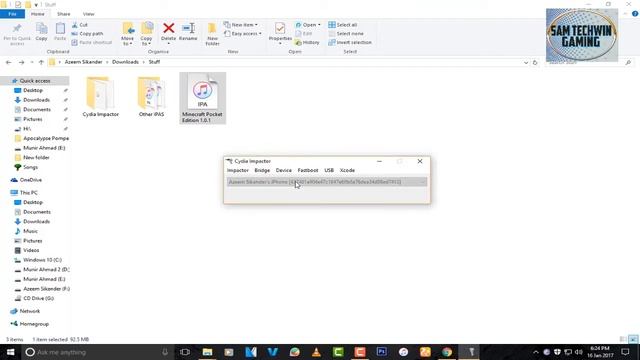
Task: Switch to the Home ribbon tab
Action: point(38,14)
